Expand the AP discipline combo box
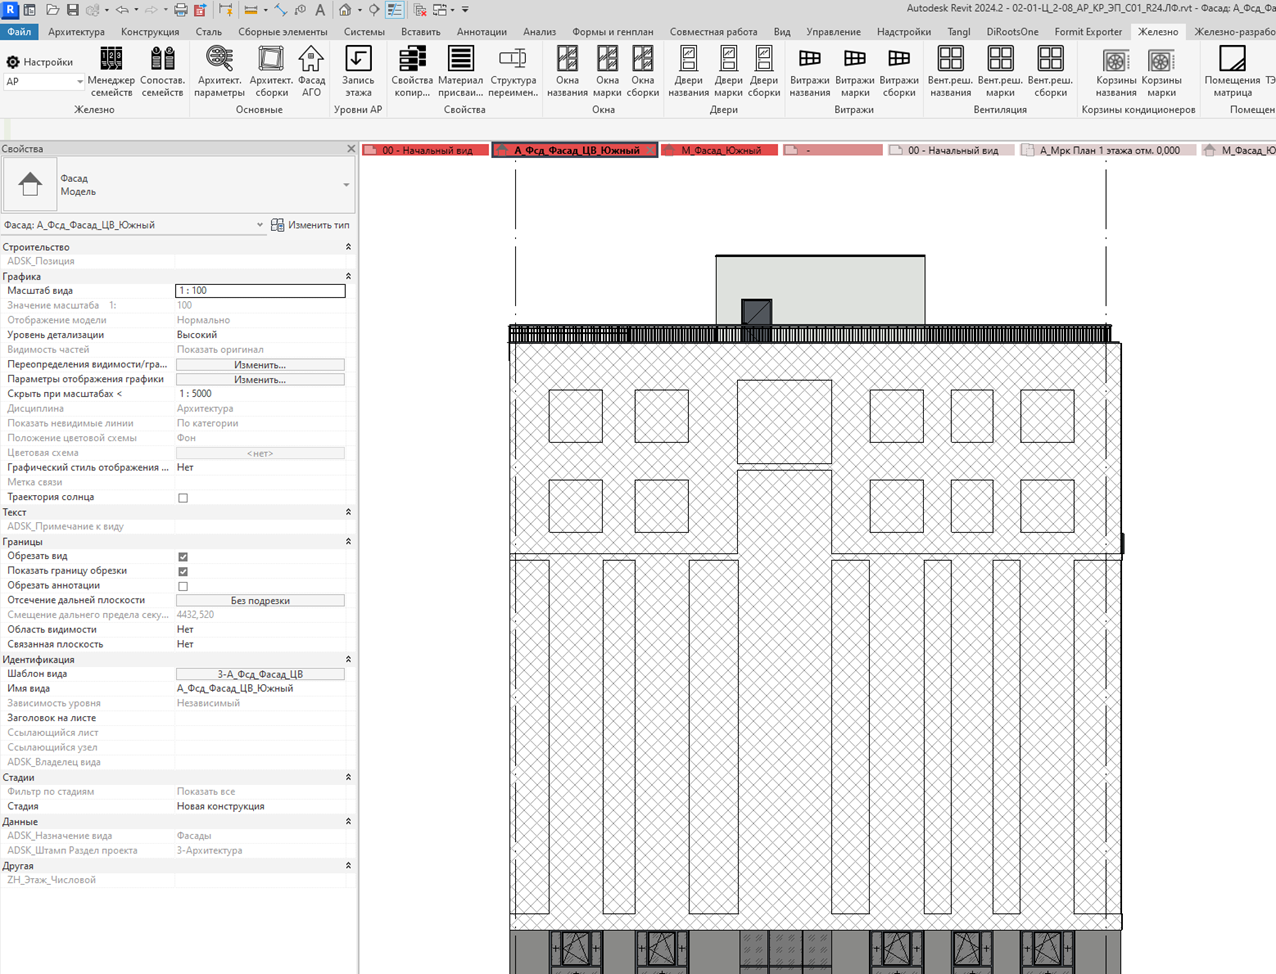Viewport: 1276px width, 974px height. coord(44,82)
